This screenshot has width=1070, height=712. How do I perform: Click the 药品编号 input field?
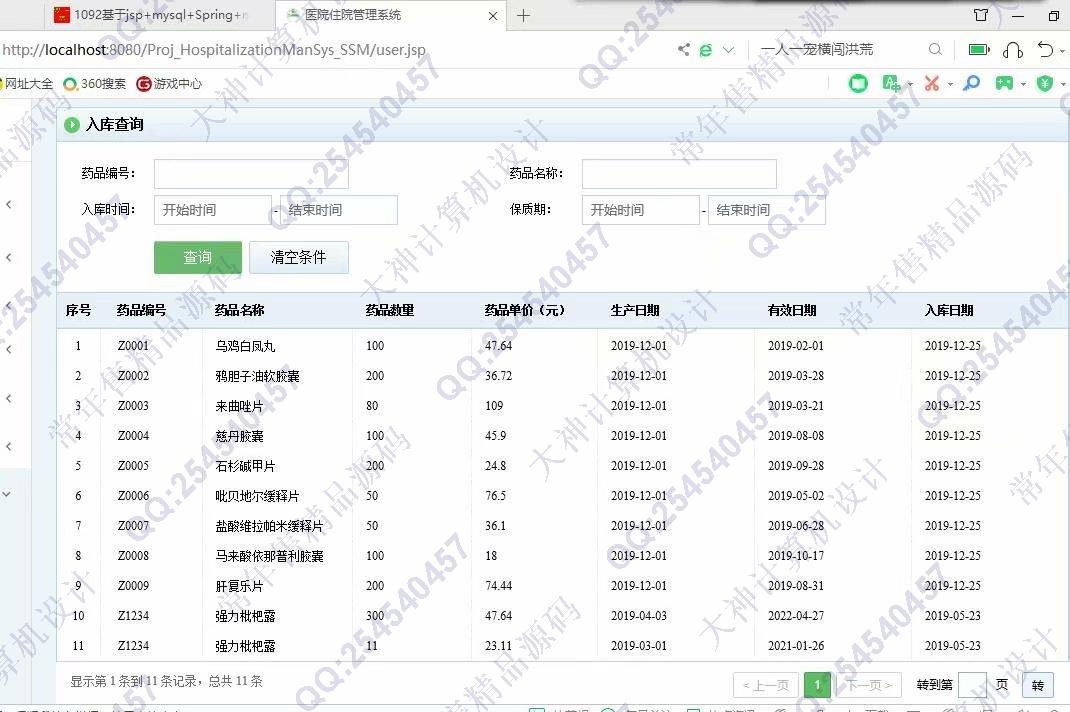[251, 174]
